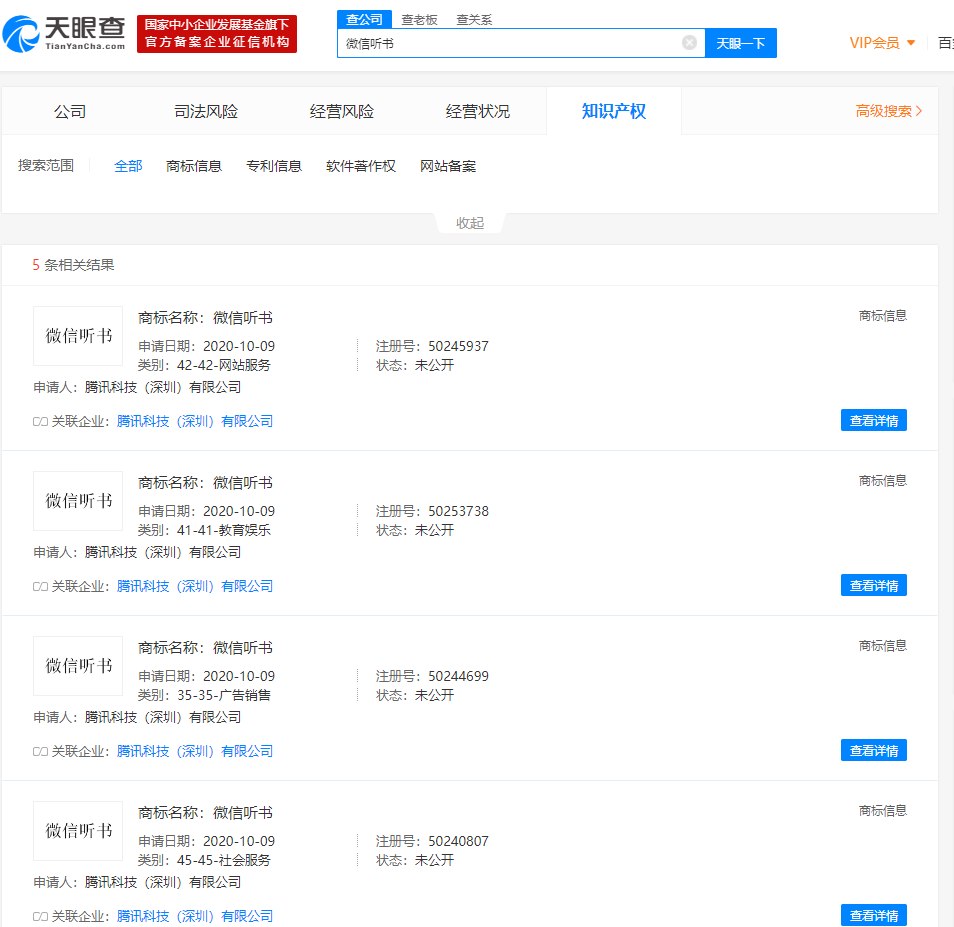Filter search range by 专利信息
954x927 pixels.
[x=274, y=166]
